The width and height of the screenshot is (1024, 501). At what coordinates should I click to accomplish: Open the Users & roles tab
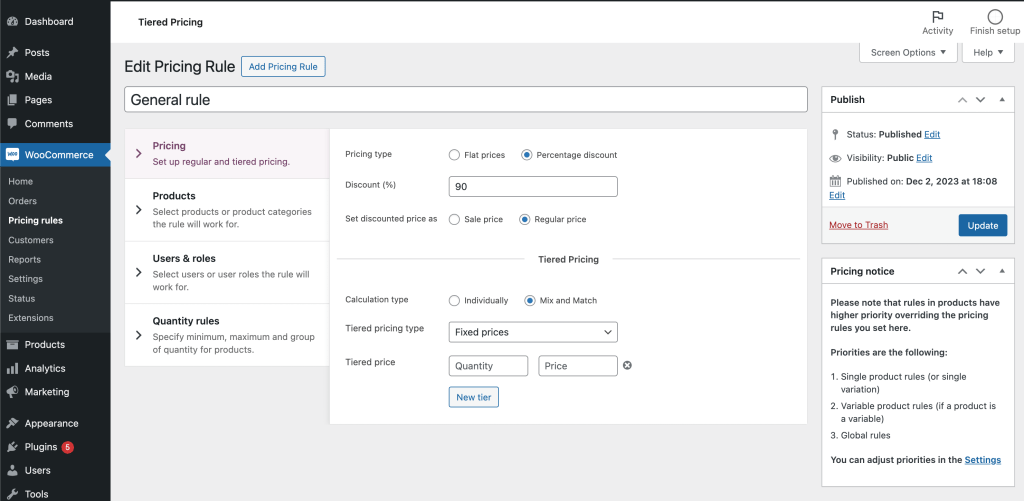pyautogui.click(x=184, y=259)
